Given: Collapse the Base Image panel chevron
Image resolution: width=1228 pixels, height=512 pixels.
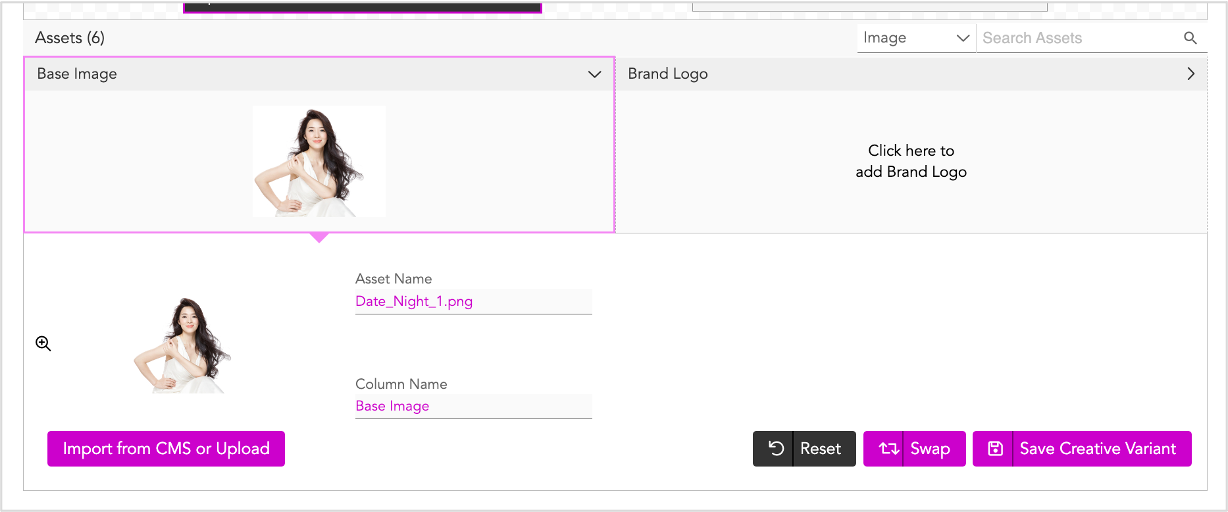Looking at the screenshot, I should pos(595,74).
